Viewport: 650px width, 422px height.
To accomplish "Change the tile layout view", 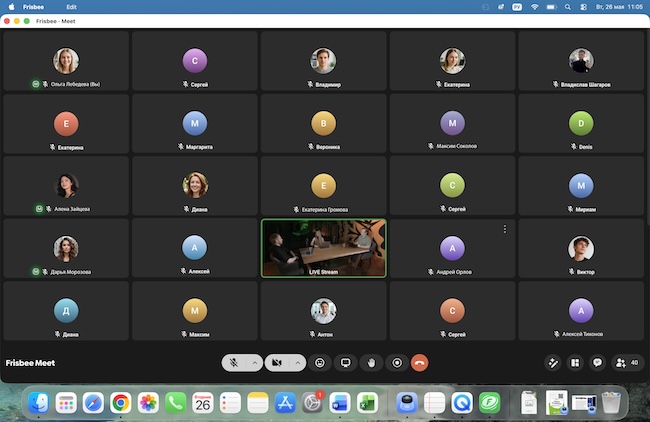I will tap(575, 363).
